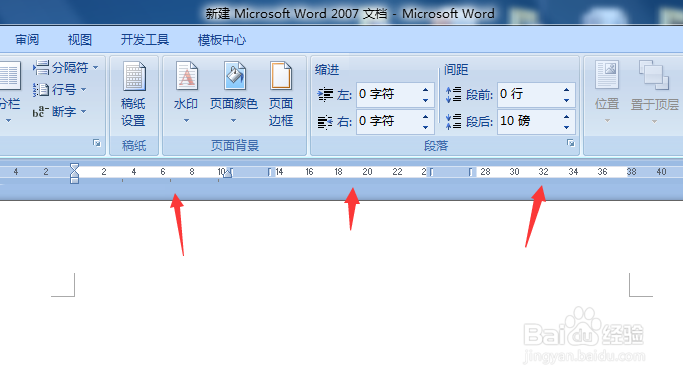Click ruler number 20
Viewport: 683px width, 380px height.
[367, 172]
